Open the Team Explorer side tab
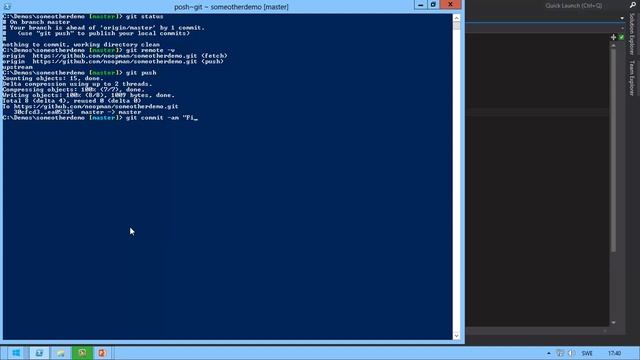 632,78
